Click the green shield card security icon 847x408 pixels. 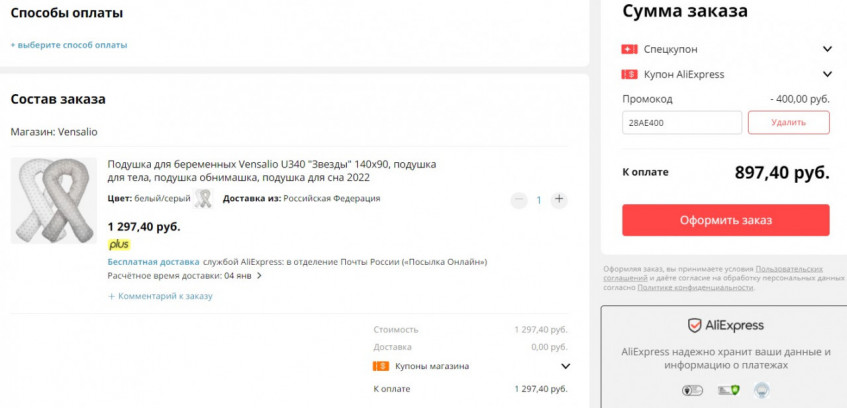click(729, 390)
